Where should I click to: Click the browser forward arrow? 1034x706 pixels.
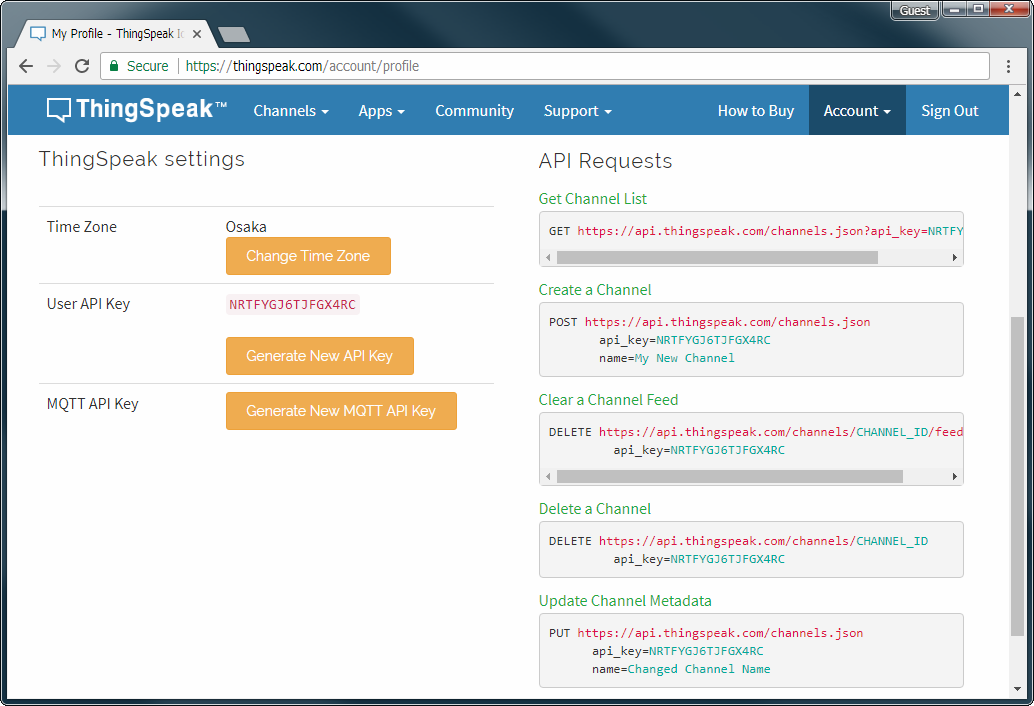[x=54, y=66]
